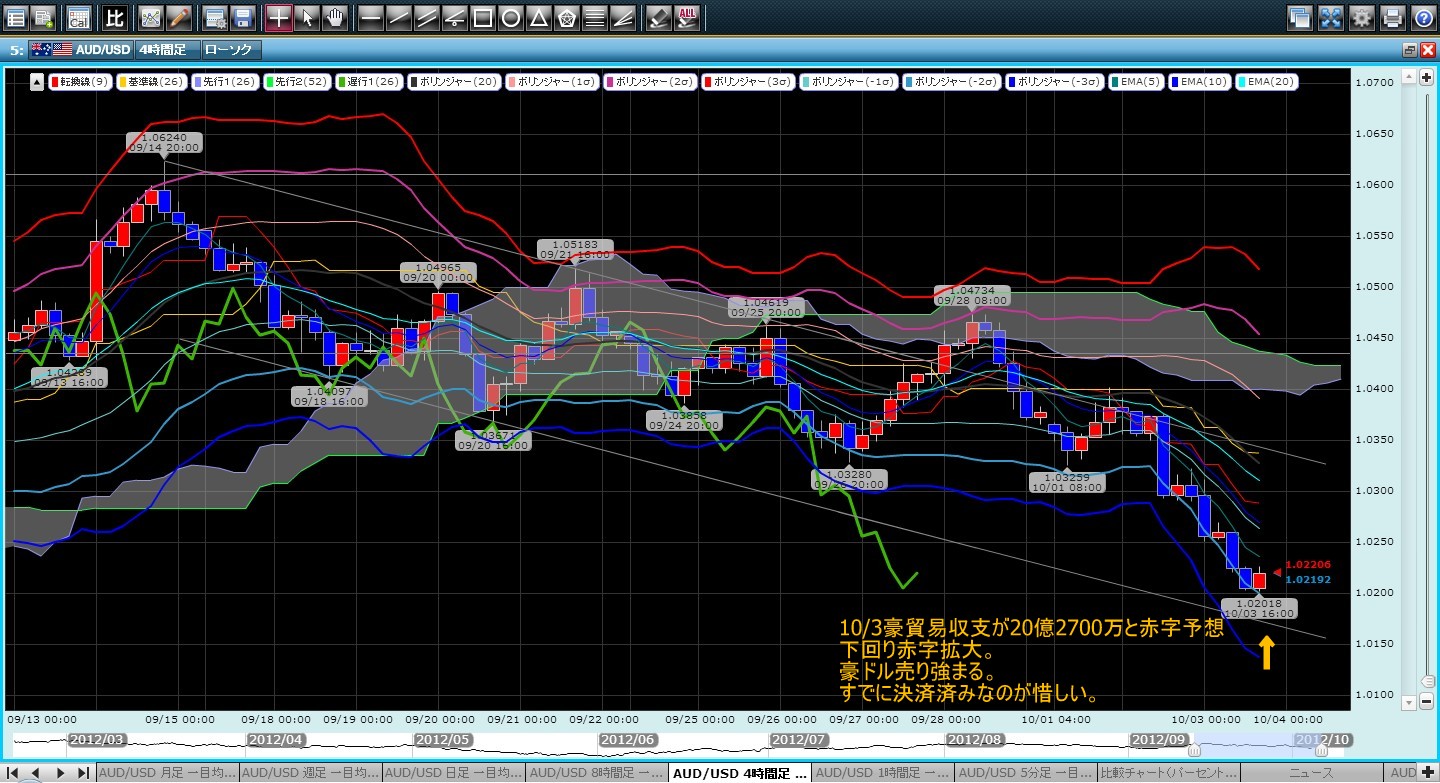Screen dimensions: 1440x783
Task: Toggle the 転換線(9) indicator legend
Action: click(x=81, y=82)
